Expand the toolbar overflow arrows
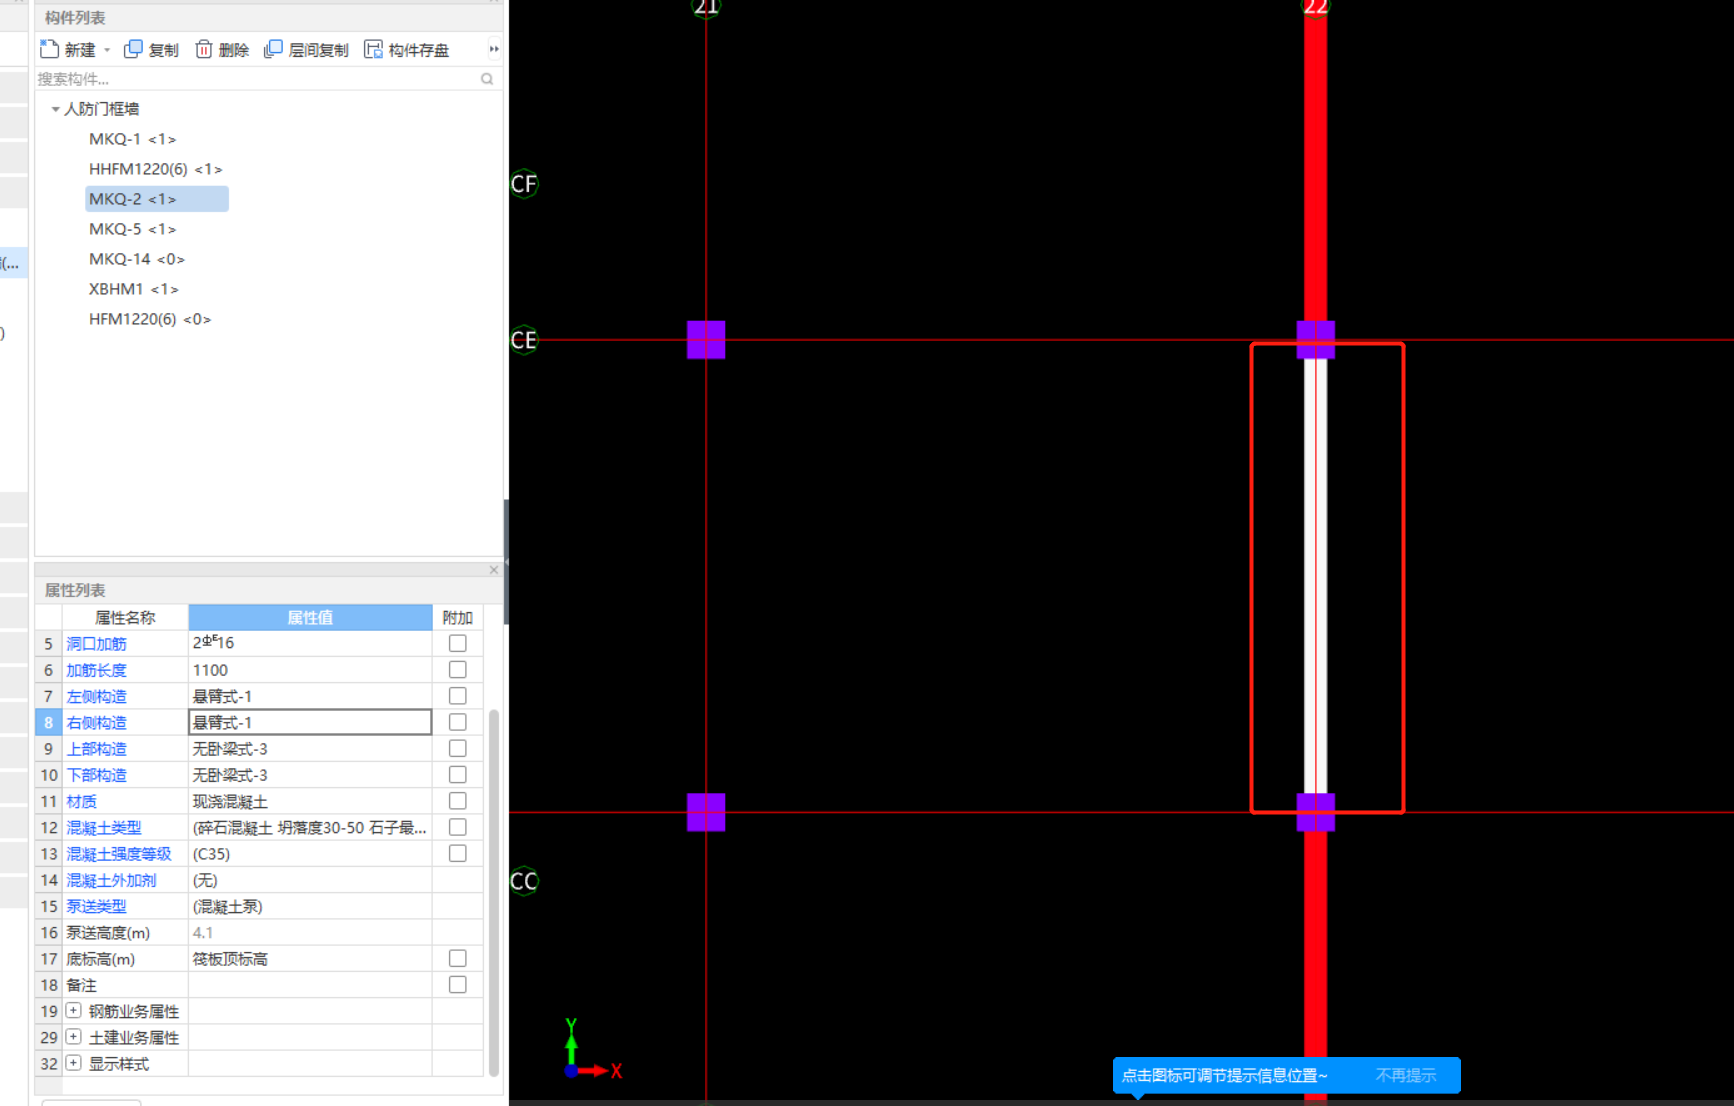The height and width of the screenshot is (1106, 1734). click(493, 49)
